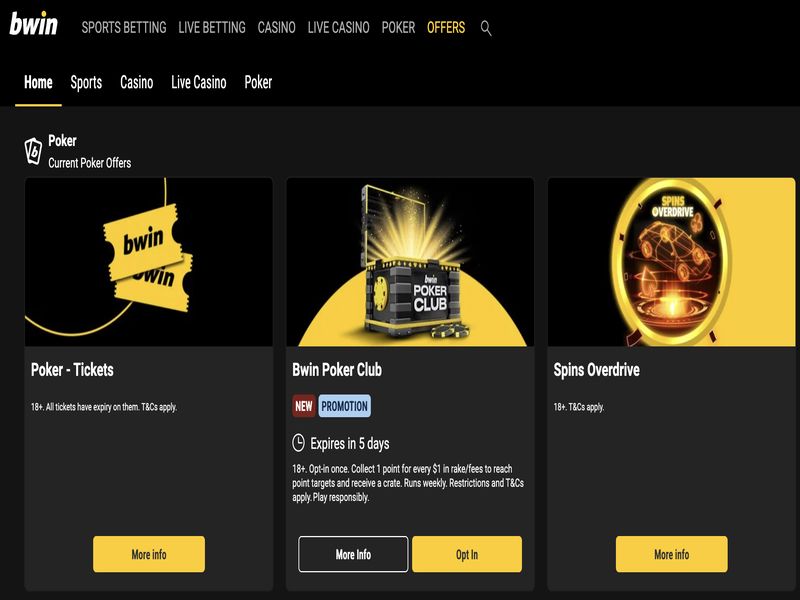Click the clock icon beside Expires in 5 days
The image size is (800, 600).
point(298,443)
